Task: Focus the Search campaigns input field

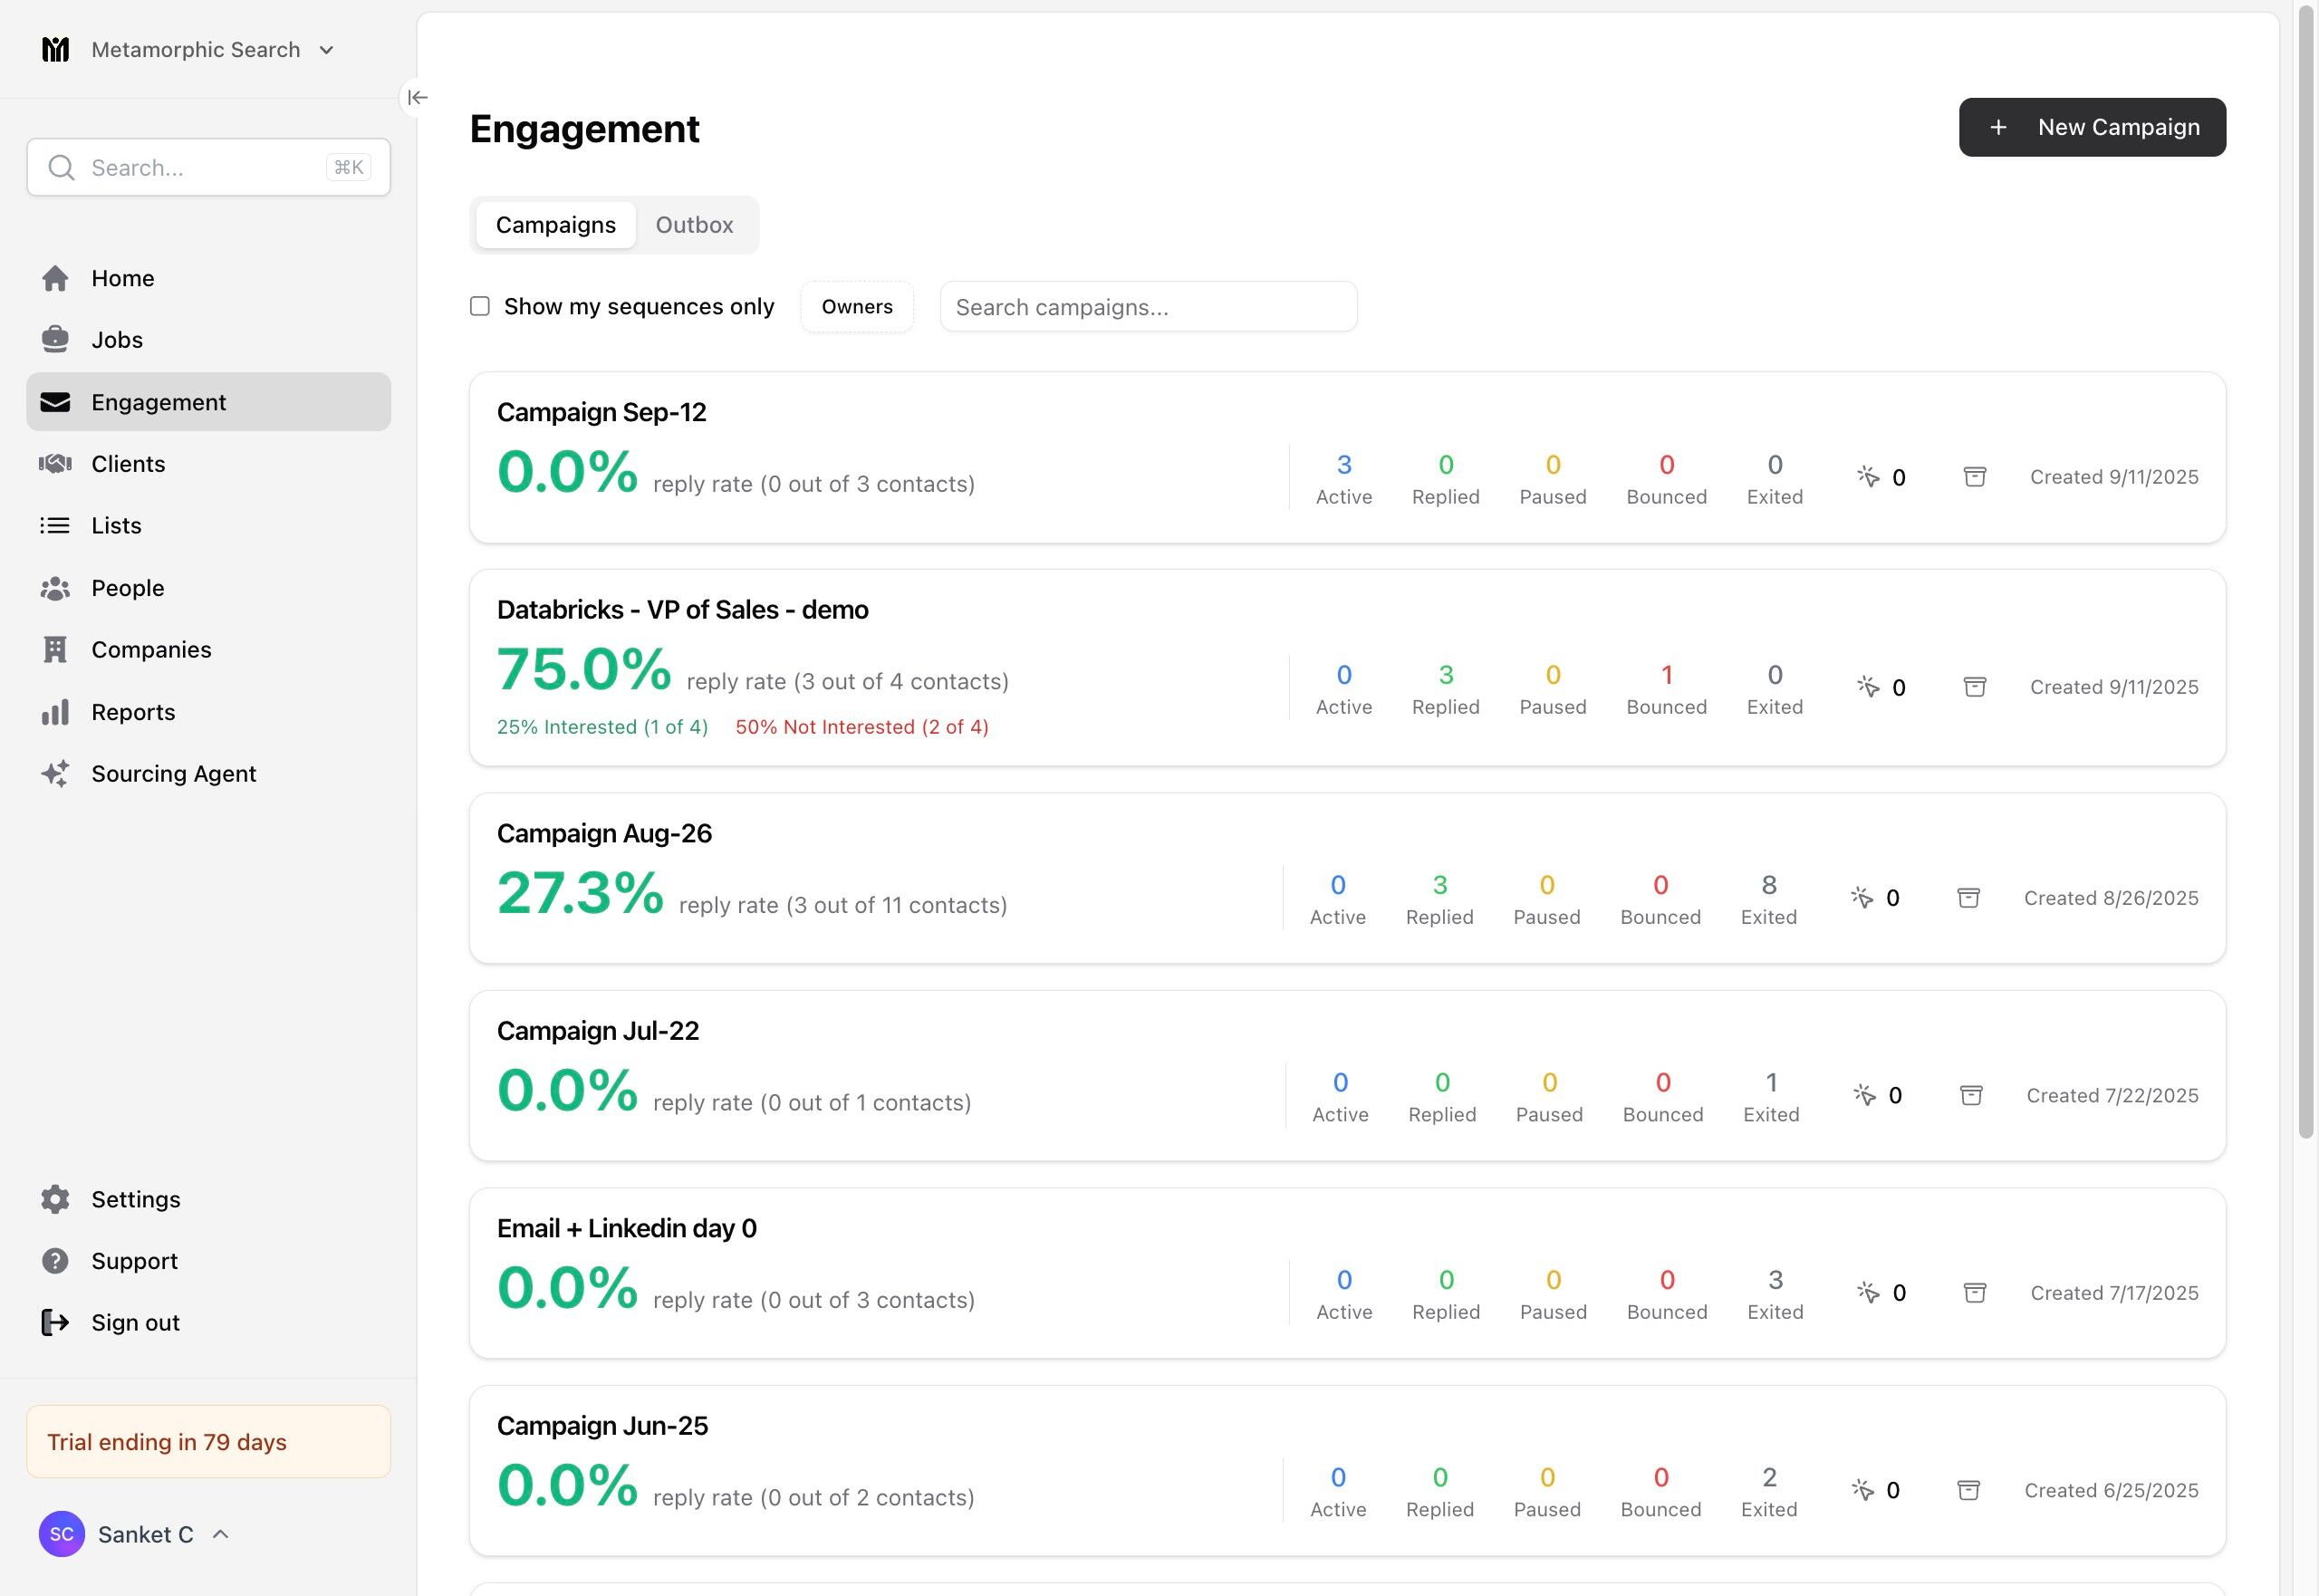Action: (1148, 306)
